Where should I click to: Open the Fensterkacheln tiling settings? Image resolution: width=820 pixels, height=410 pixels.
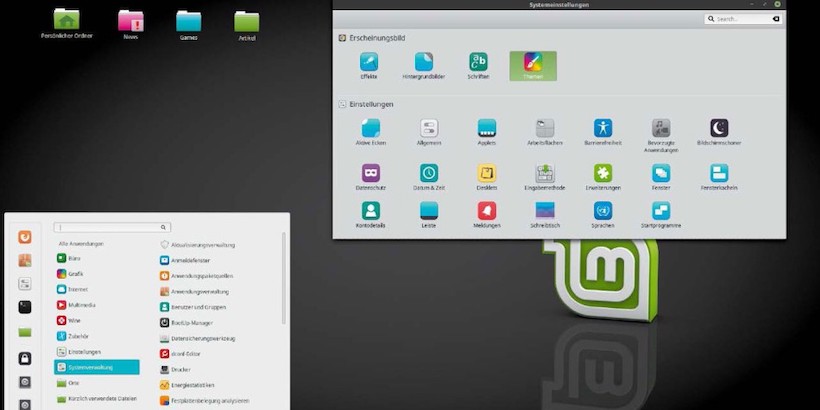click(x=719, y=177)
